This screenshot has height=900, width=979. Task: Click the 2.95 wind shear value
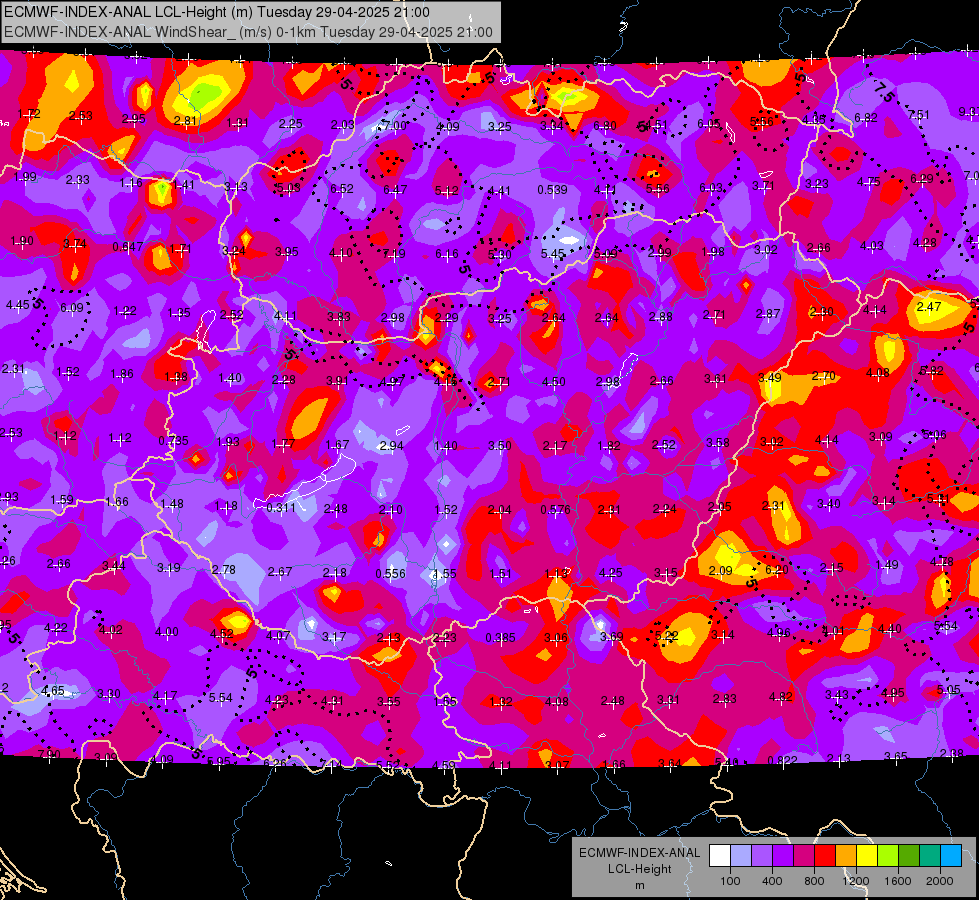[x=134, y=119]
